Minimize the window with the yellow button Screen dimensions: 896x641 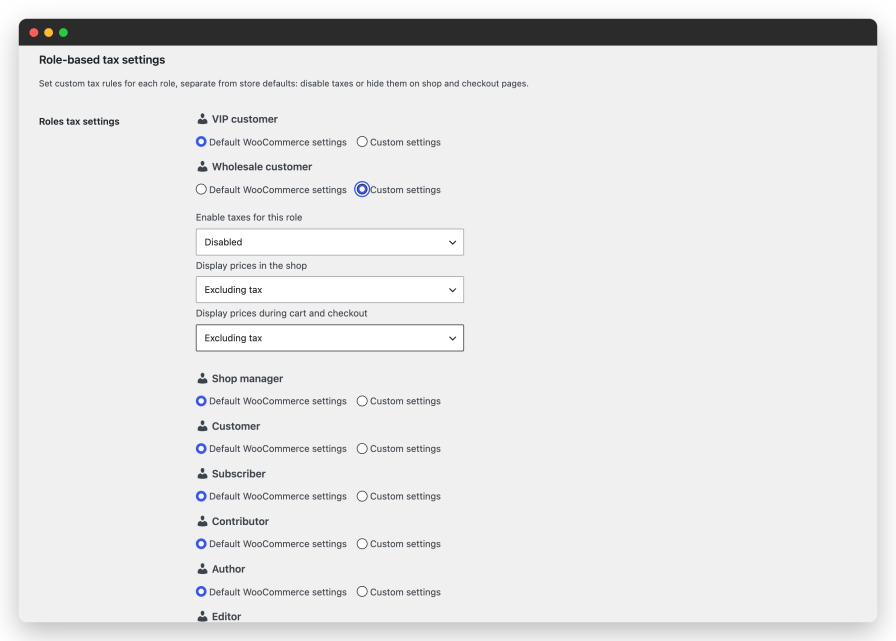[49, 33]
